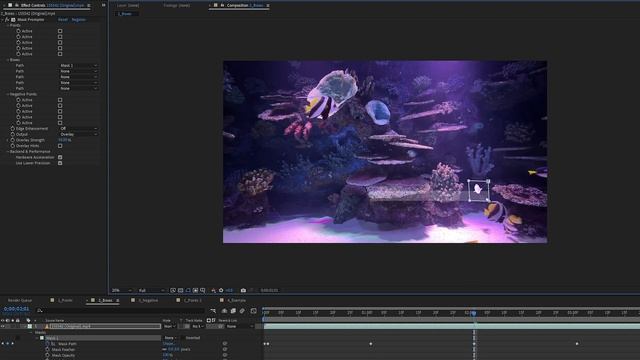The image size is (640, 360).
Task: Collapse the Negative Points group
Action: [8, 94]
